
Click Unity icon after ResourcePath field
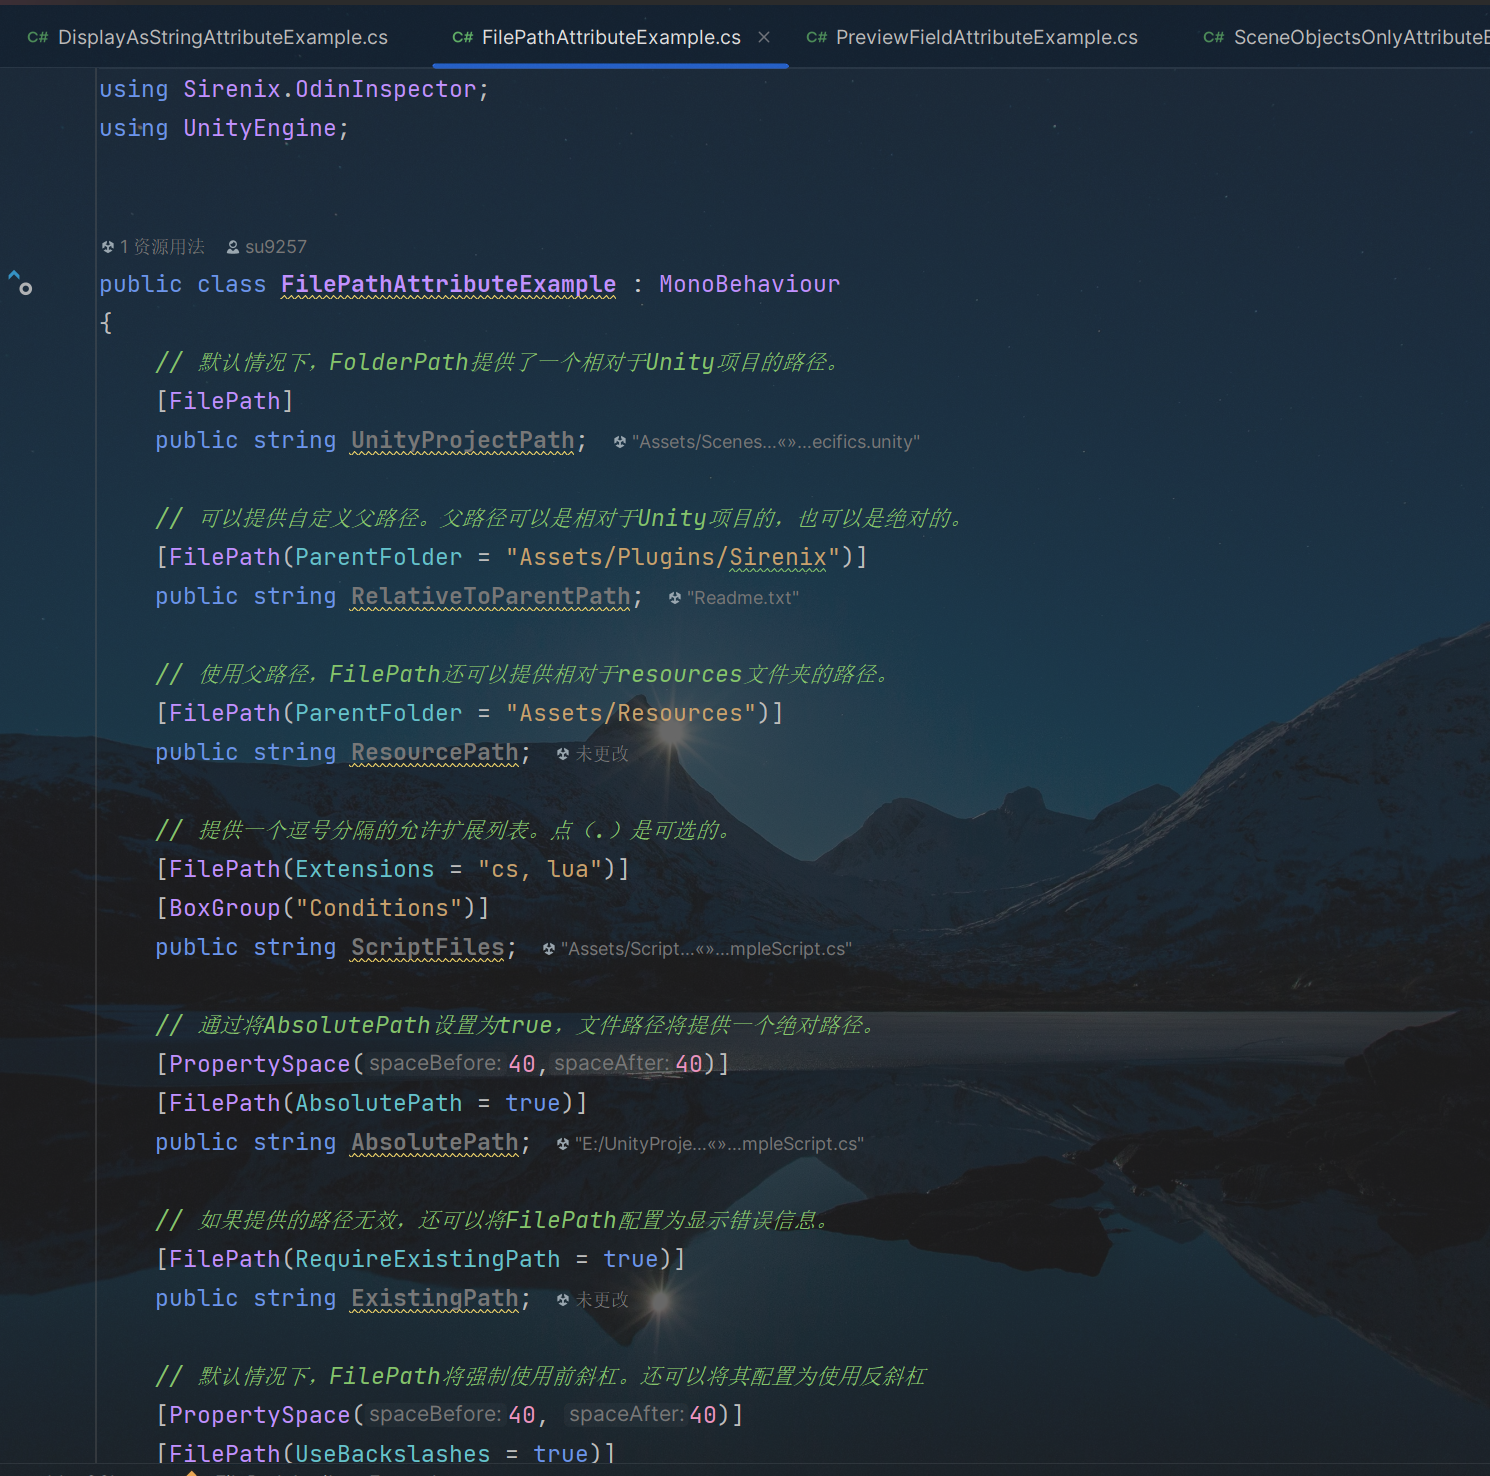pyautogui.click(x=563, y=754)
